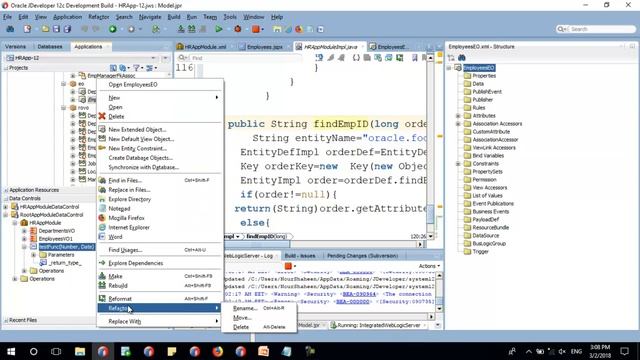The image size is (640, 360).
Task: Click the red X Delete icon in context menu
Action: tap(102, 116)
